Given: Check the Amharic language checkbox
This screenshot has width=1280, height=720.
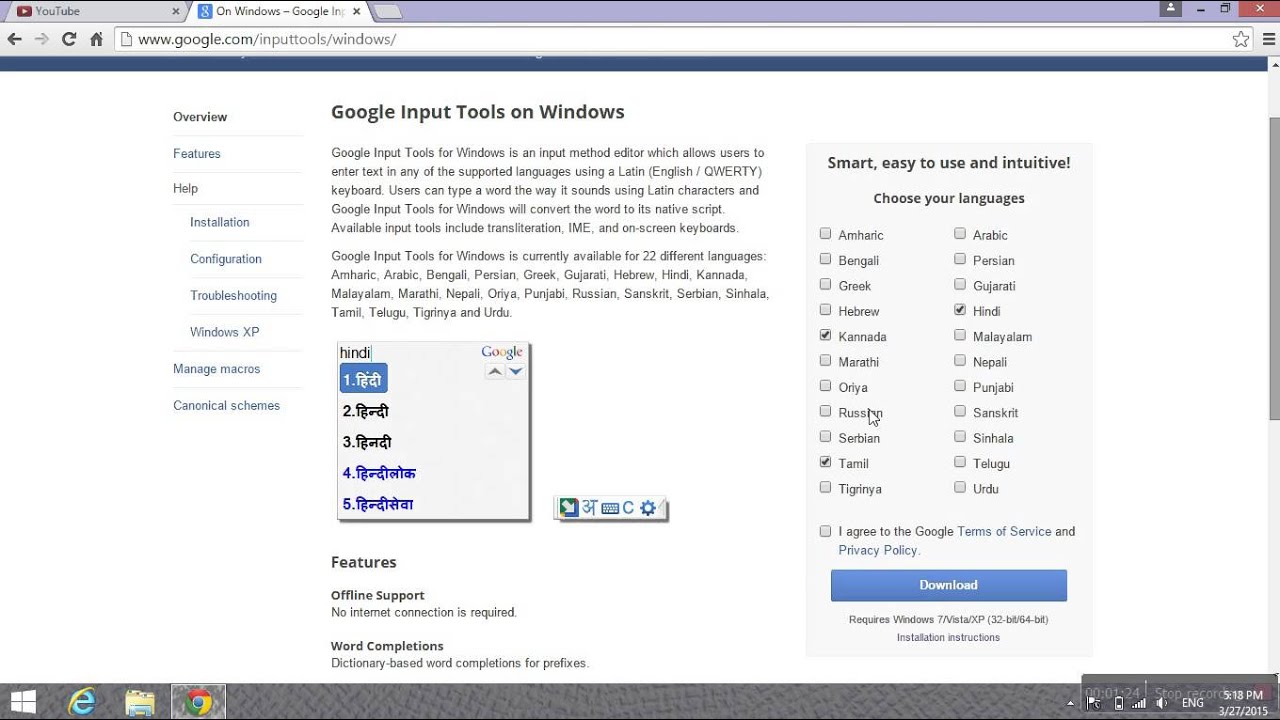Looking at the screenshot, I should (825, 234).
